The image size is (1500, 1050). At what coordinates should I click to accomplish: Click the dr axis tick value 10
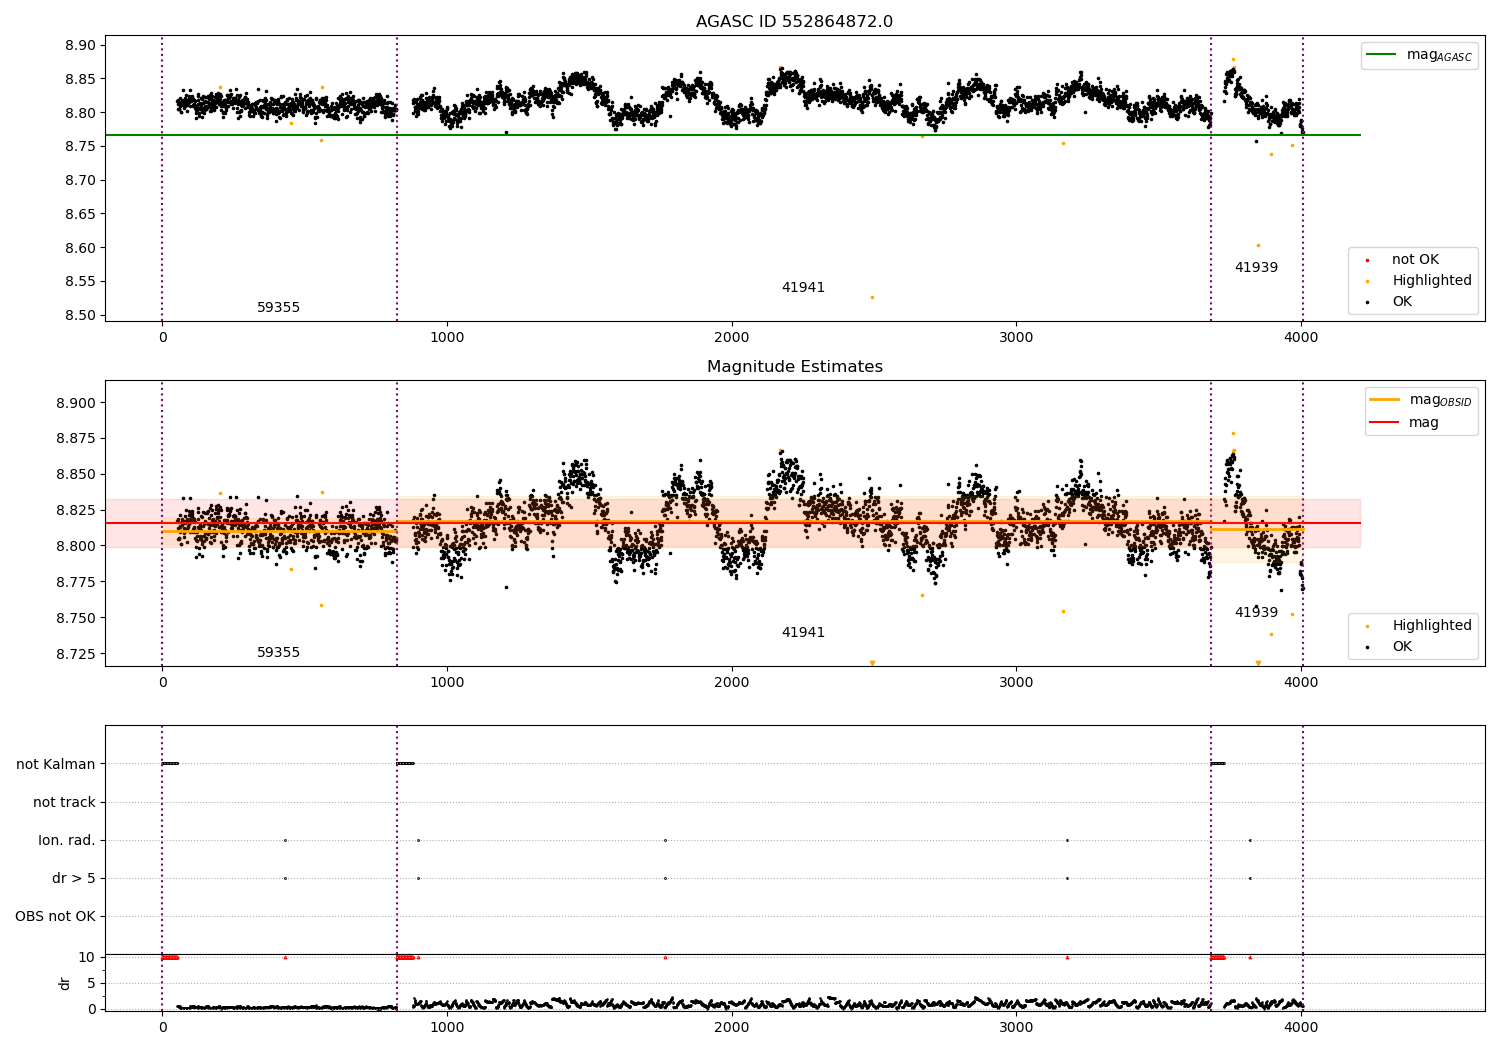[x=87, y=958]
